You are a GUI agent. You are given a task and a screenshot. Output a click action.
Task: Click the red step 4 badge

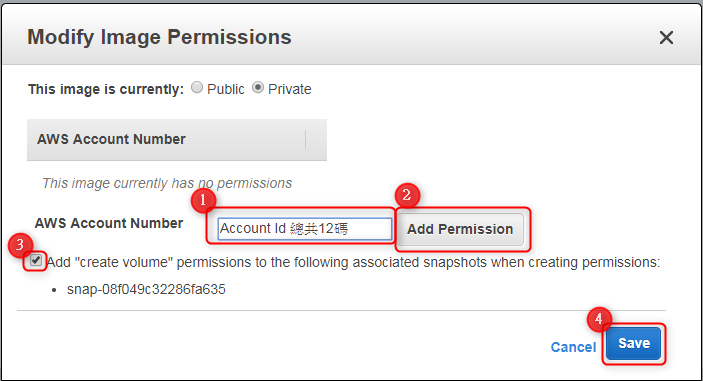pyautogui.click(x=599, y=320)
